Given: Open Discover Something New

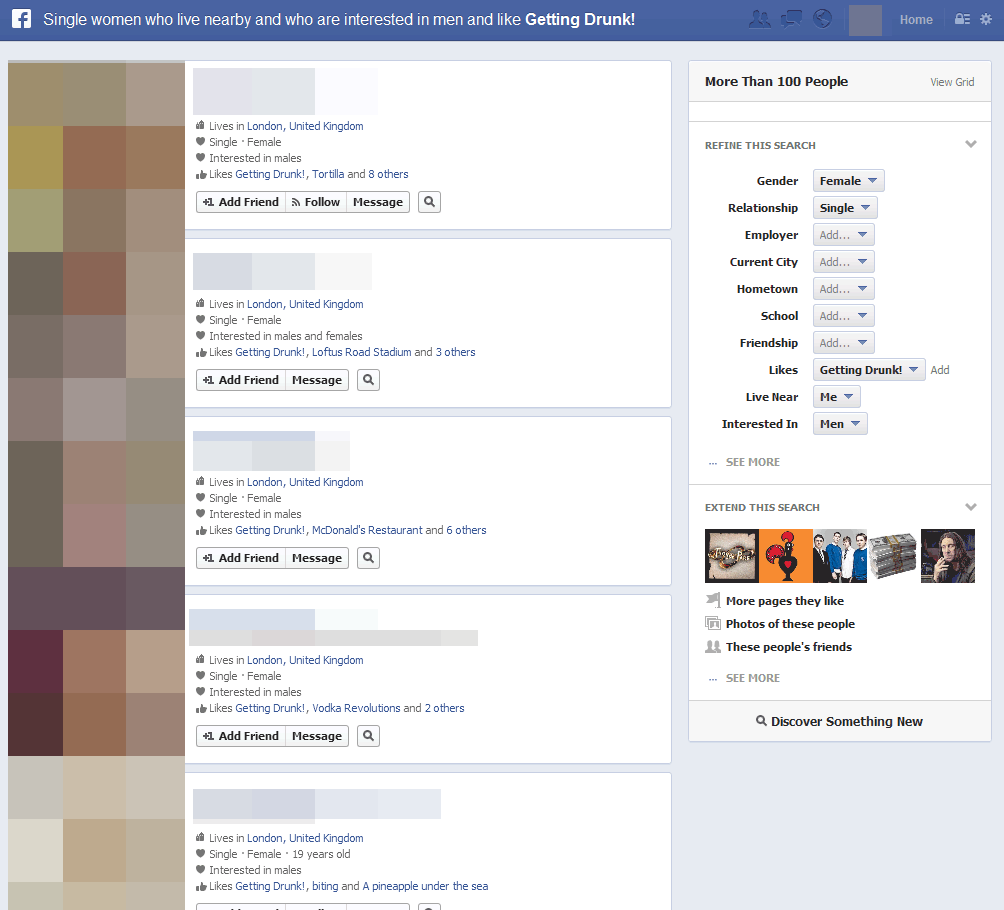Looking at the screenshot, I should click(x=839, y=721).
